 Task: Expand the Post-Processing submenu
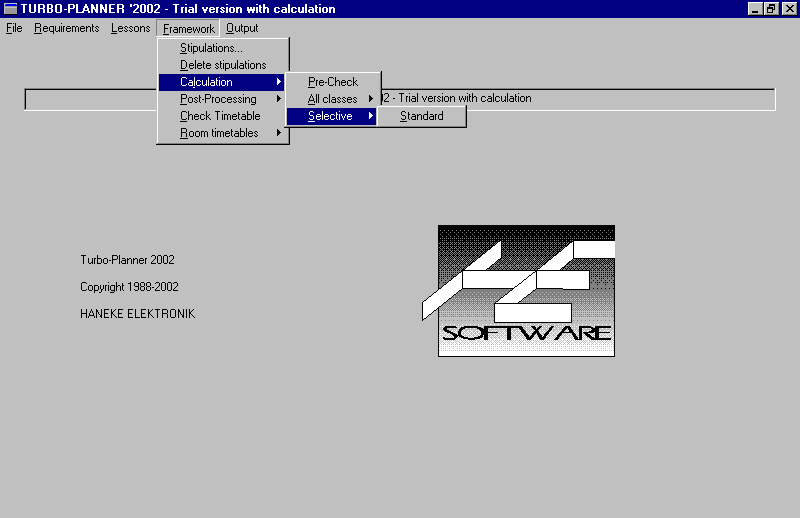point(222,99)
